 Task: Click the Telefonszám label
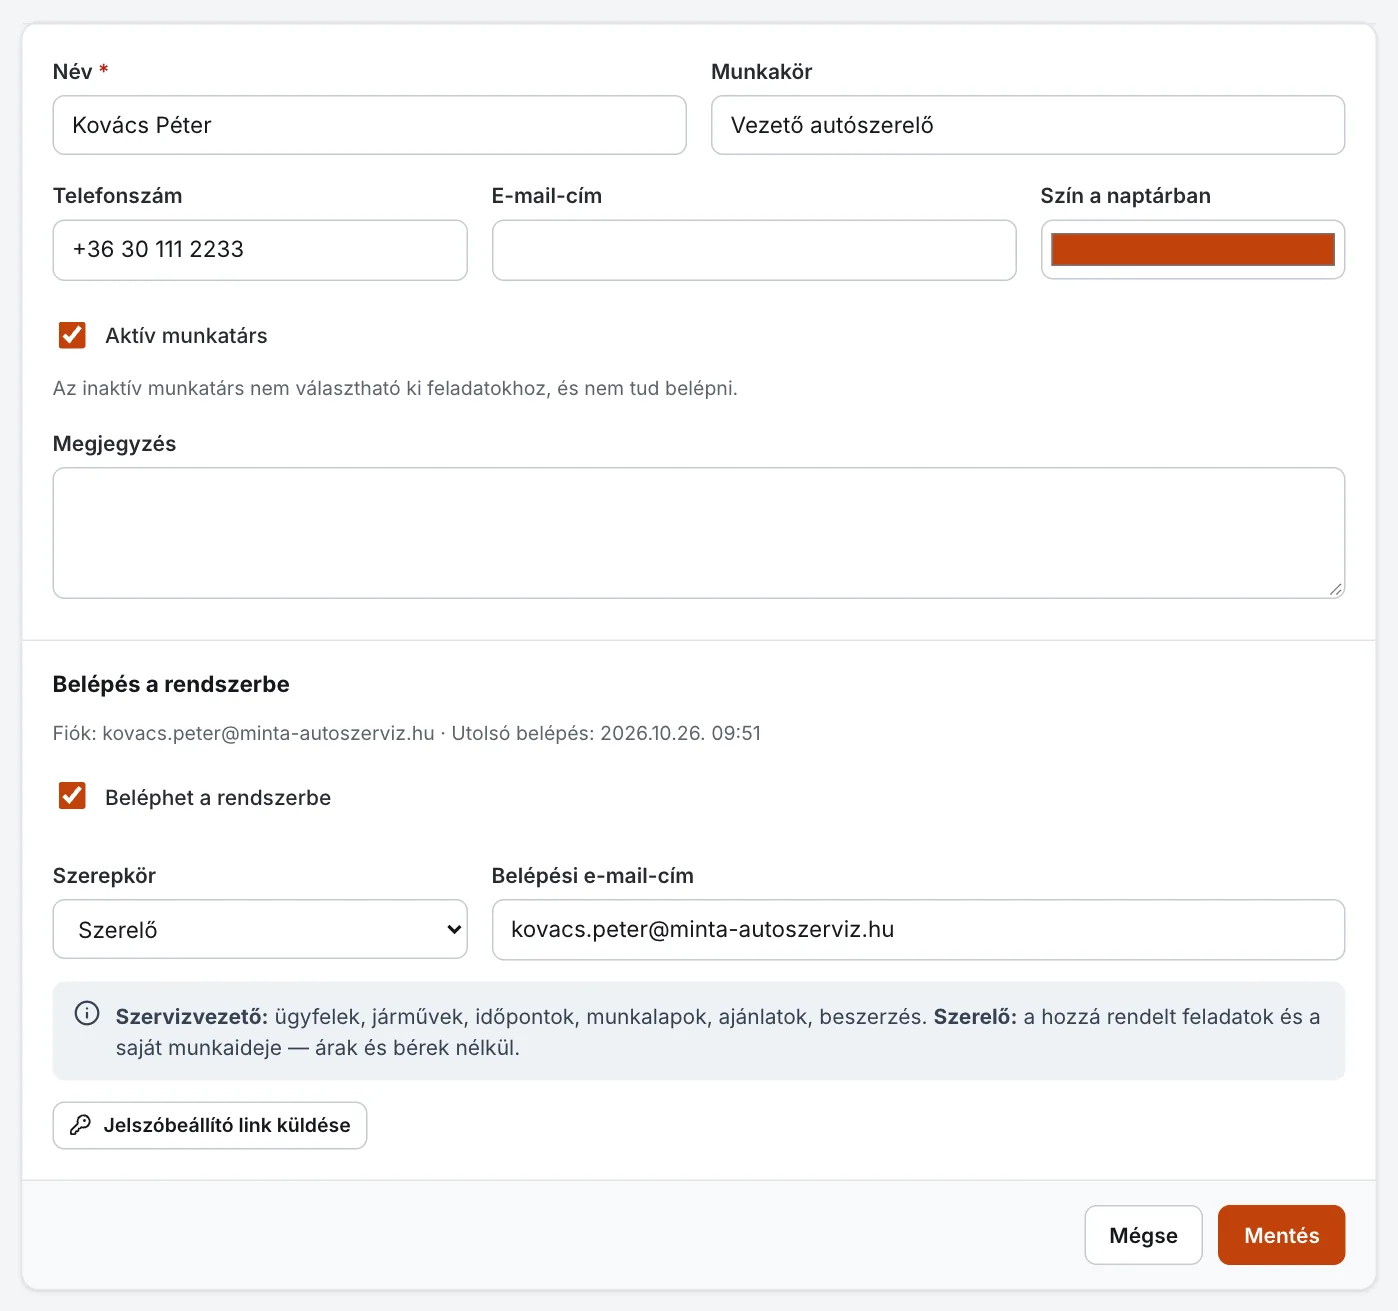point(117,196)
